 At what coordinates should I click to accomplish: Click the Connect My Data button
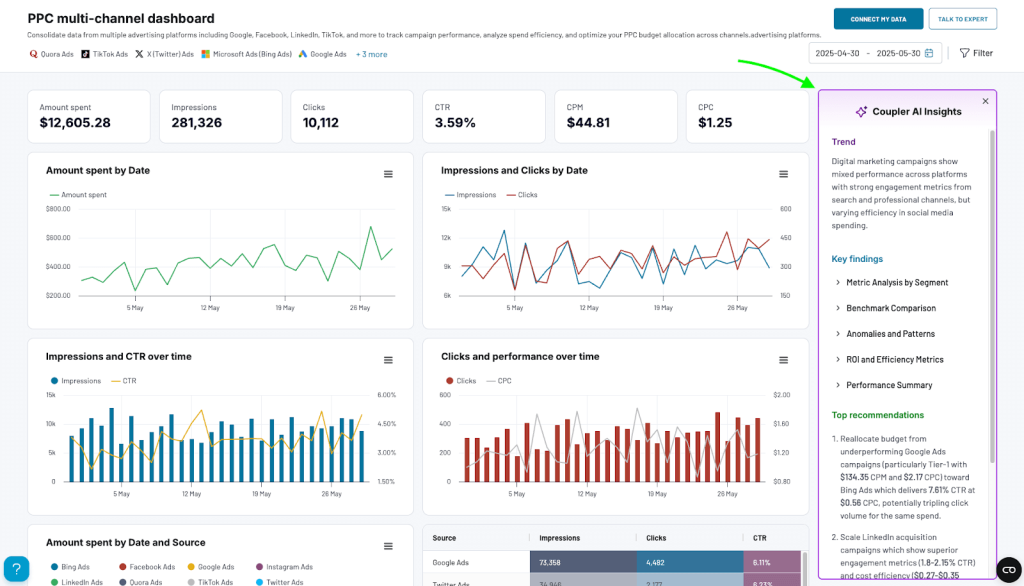(878, 19)
